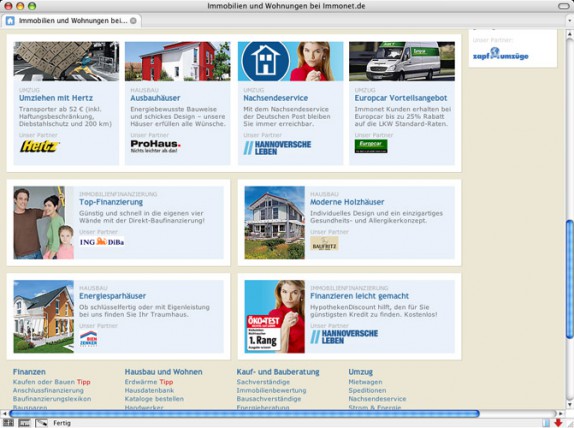
Task: Open Baufinanzierungslexikon footer link
Action: pyautogui.click(x=52, y=399)
